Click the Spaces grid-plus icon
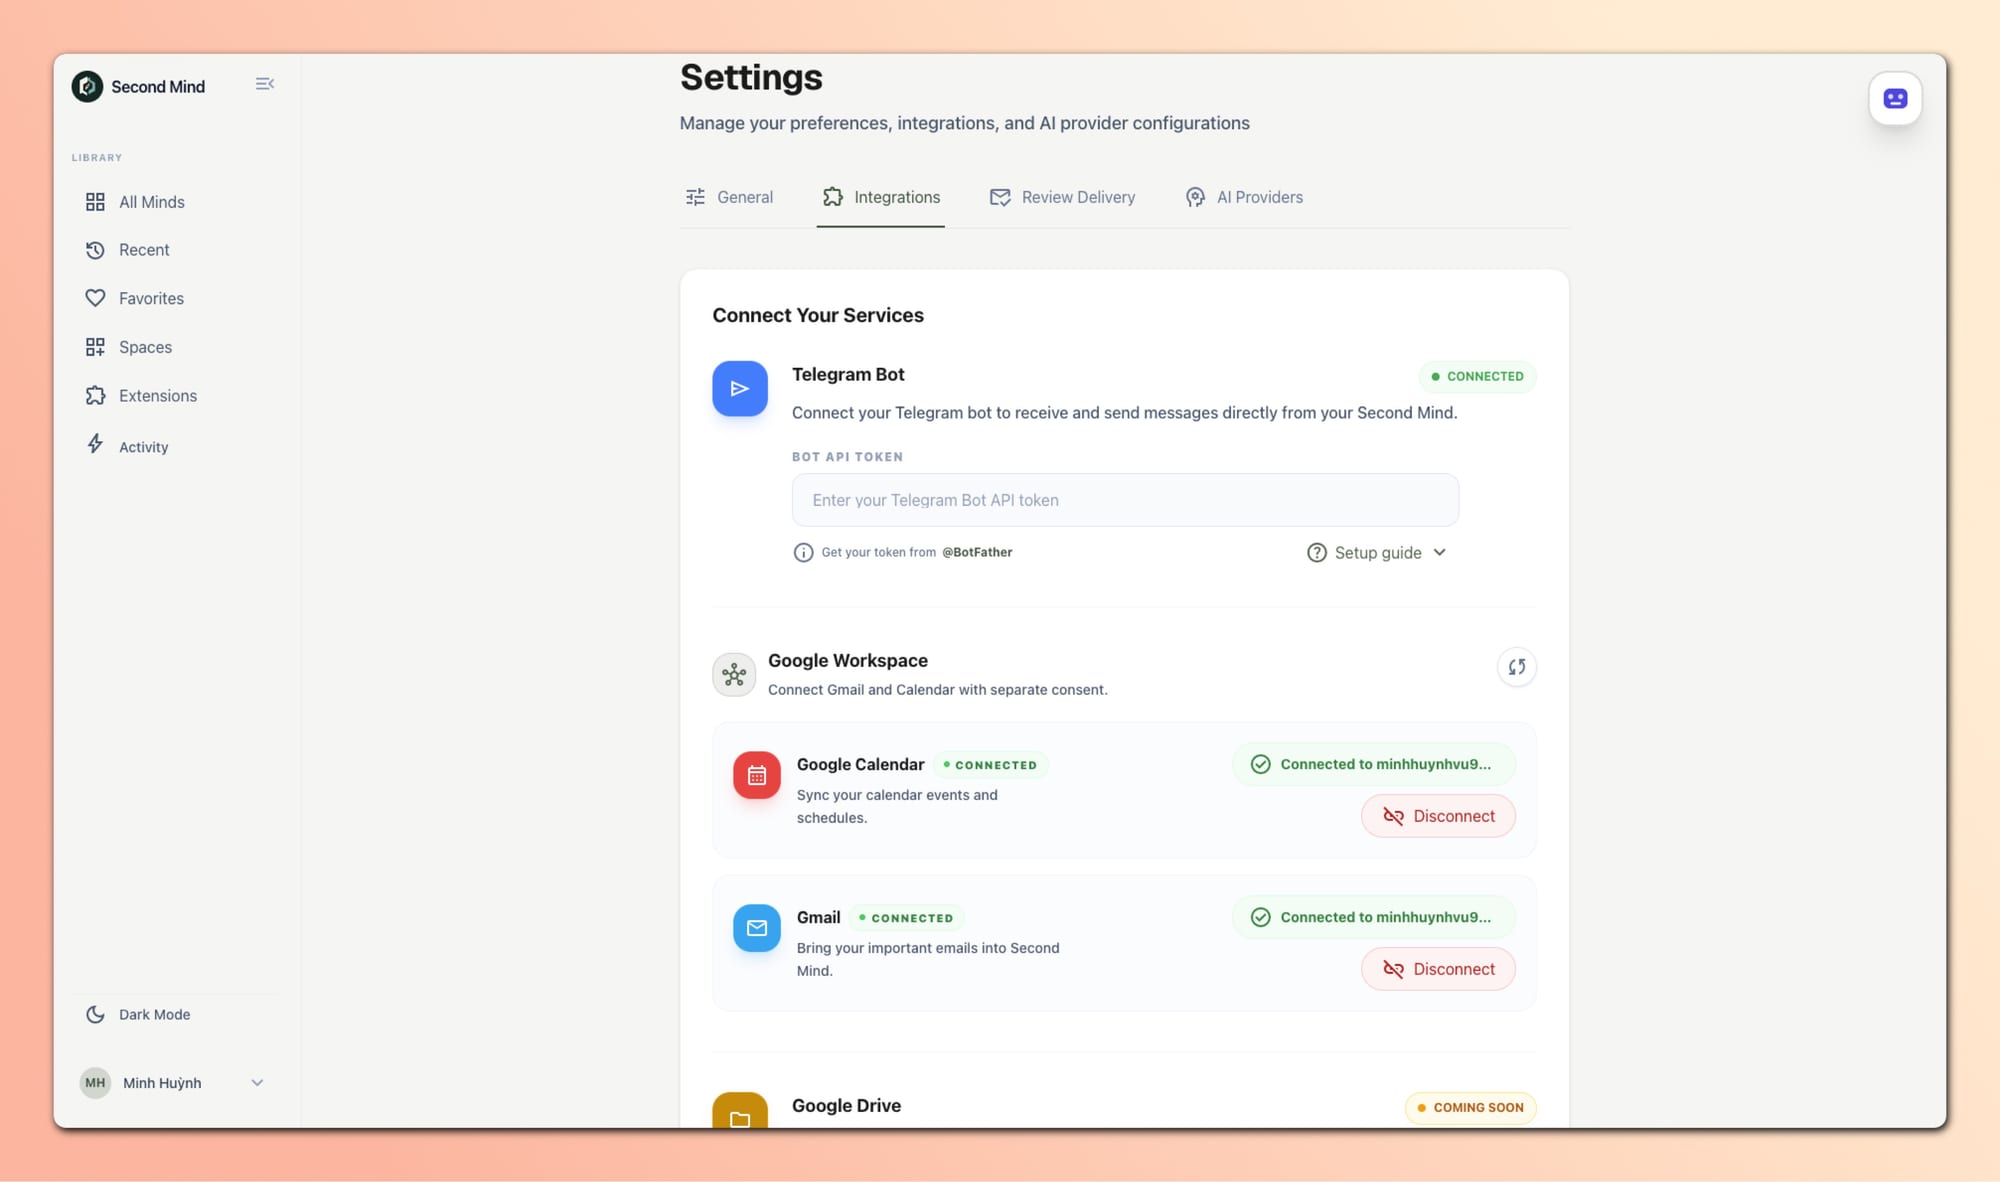Viewport: 2000px width, 1182px height. click(95, 347)
